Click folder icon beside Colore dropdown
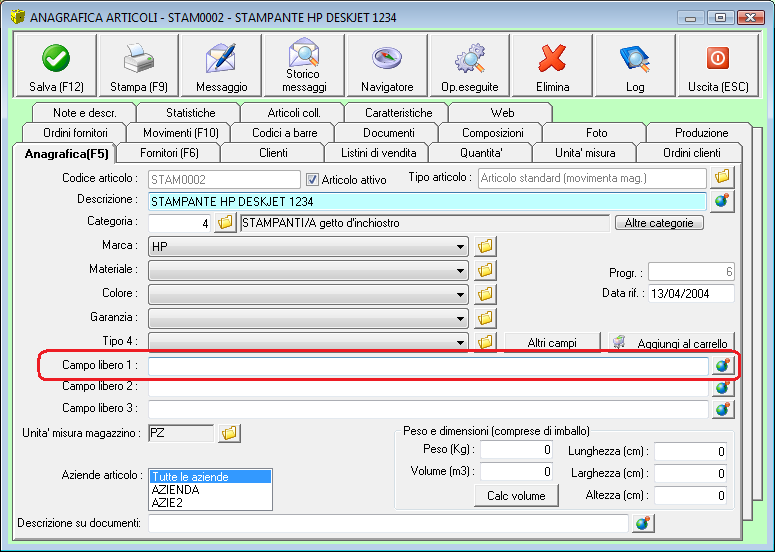 tap(485, 294)
